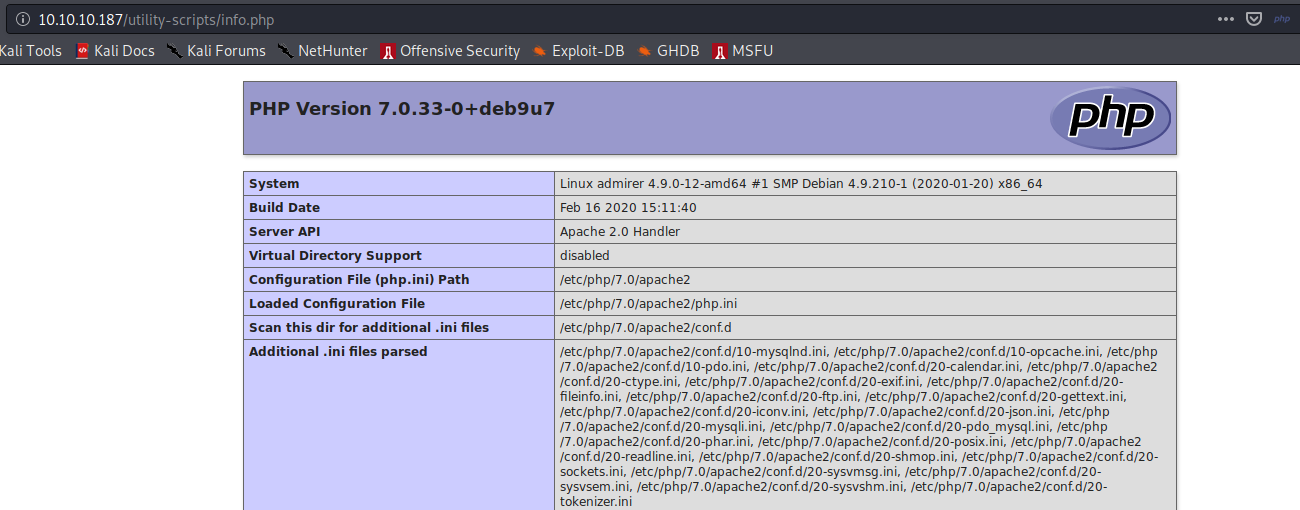Click the small php icon in address bar
Viewport: 1300px width, 510px height.
click(1282, 19)
